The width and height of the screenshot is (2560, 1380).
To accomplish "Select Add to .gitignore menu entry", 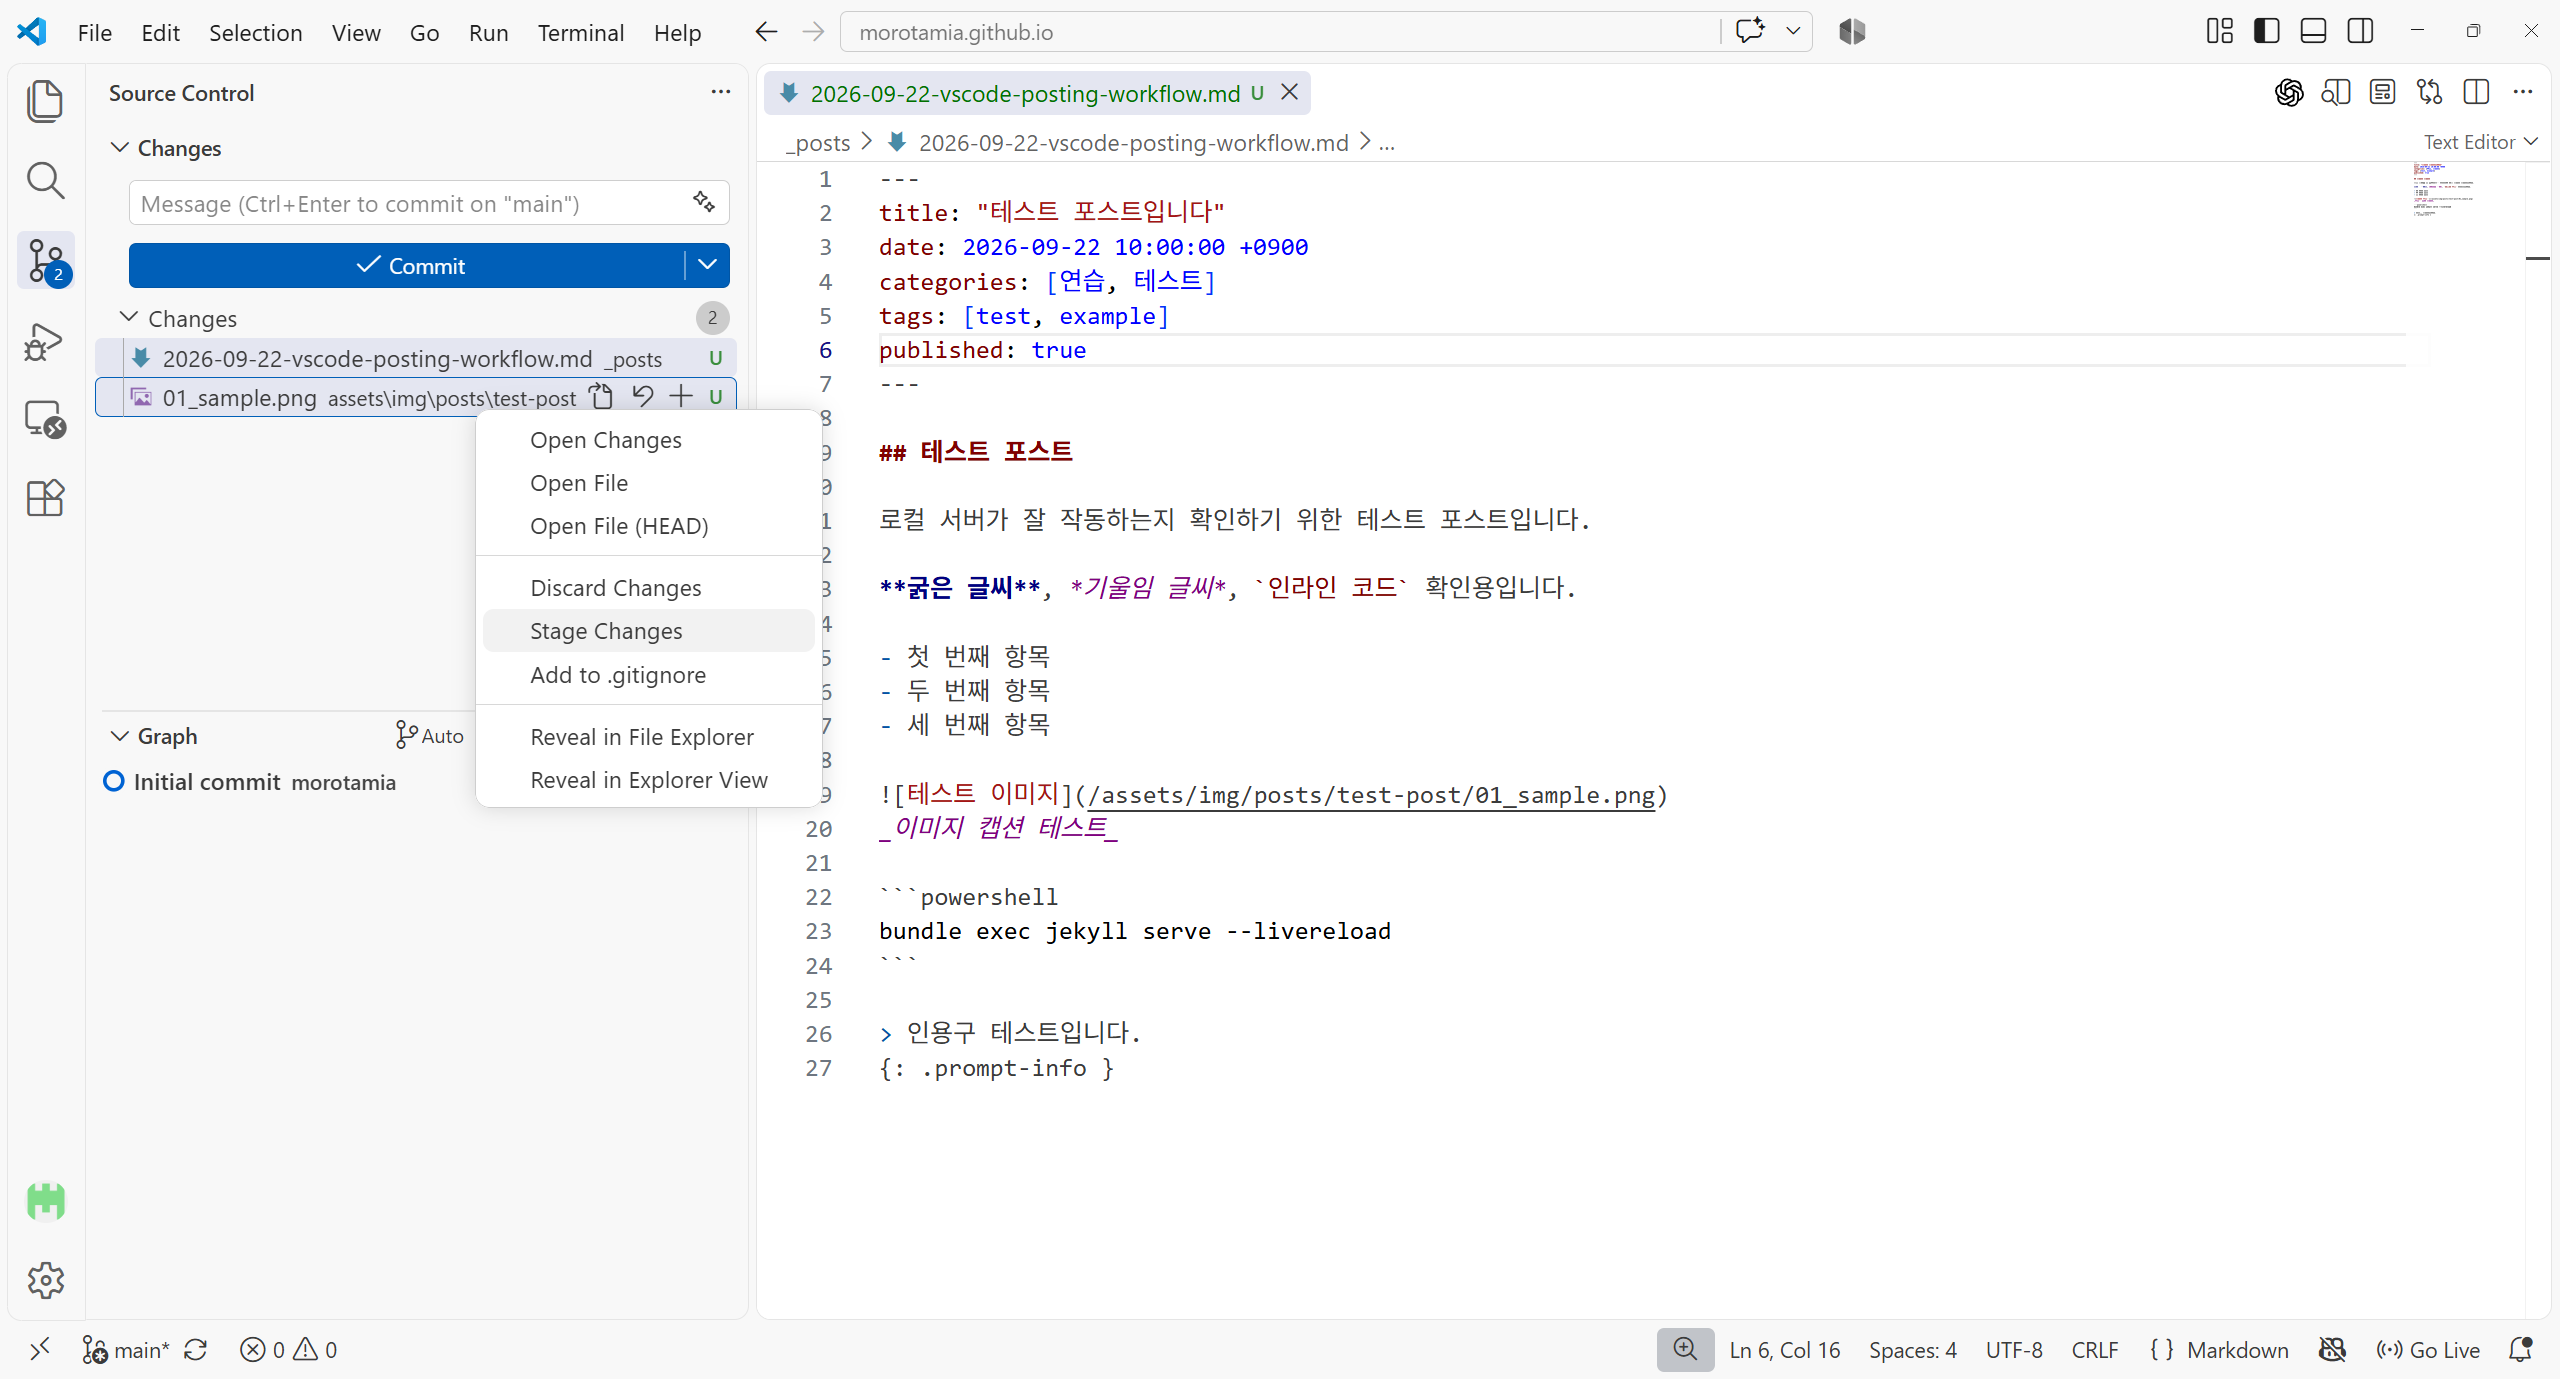I will click(648, 675).
